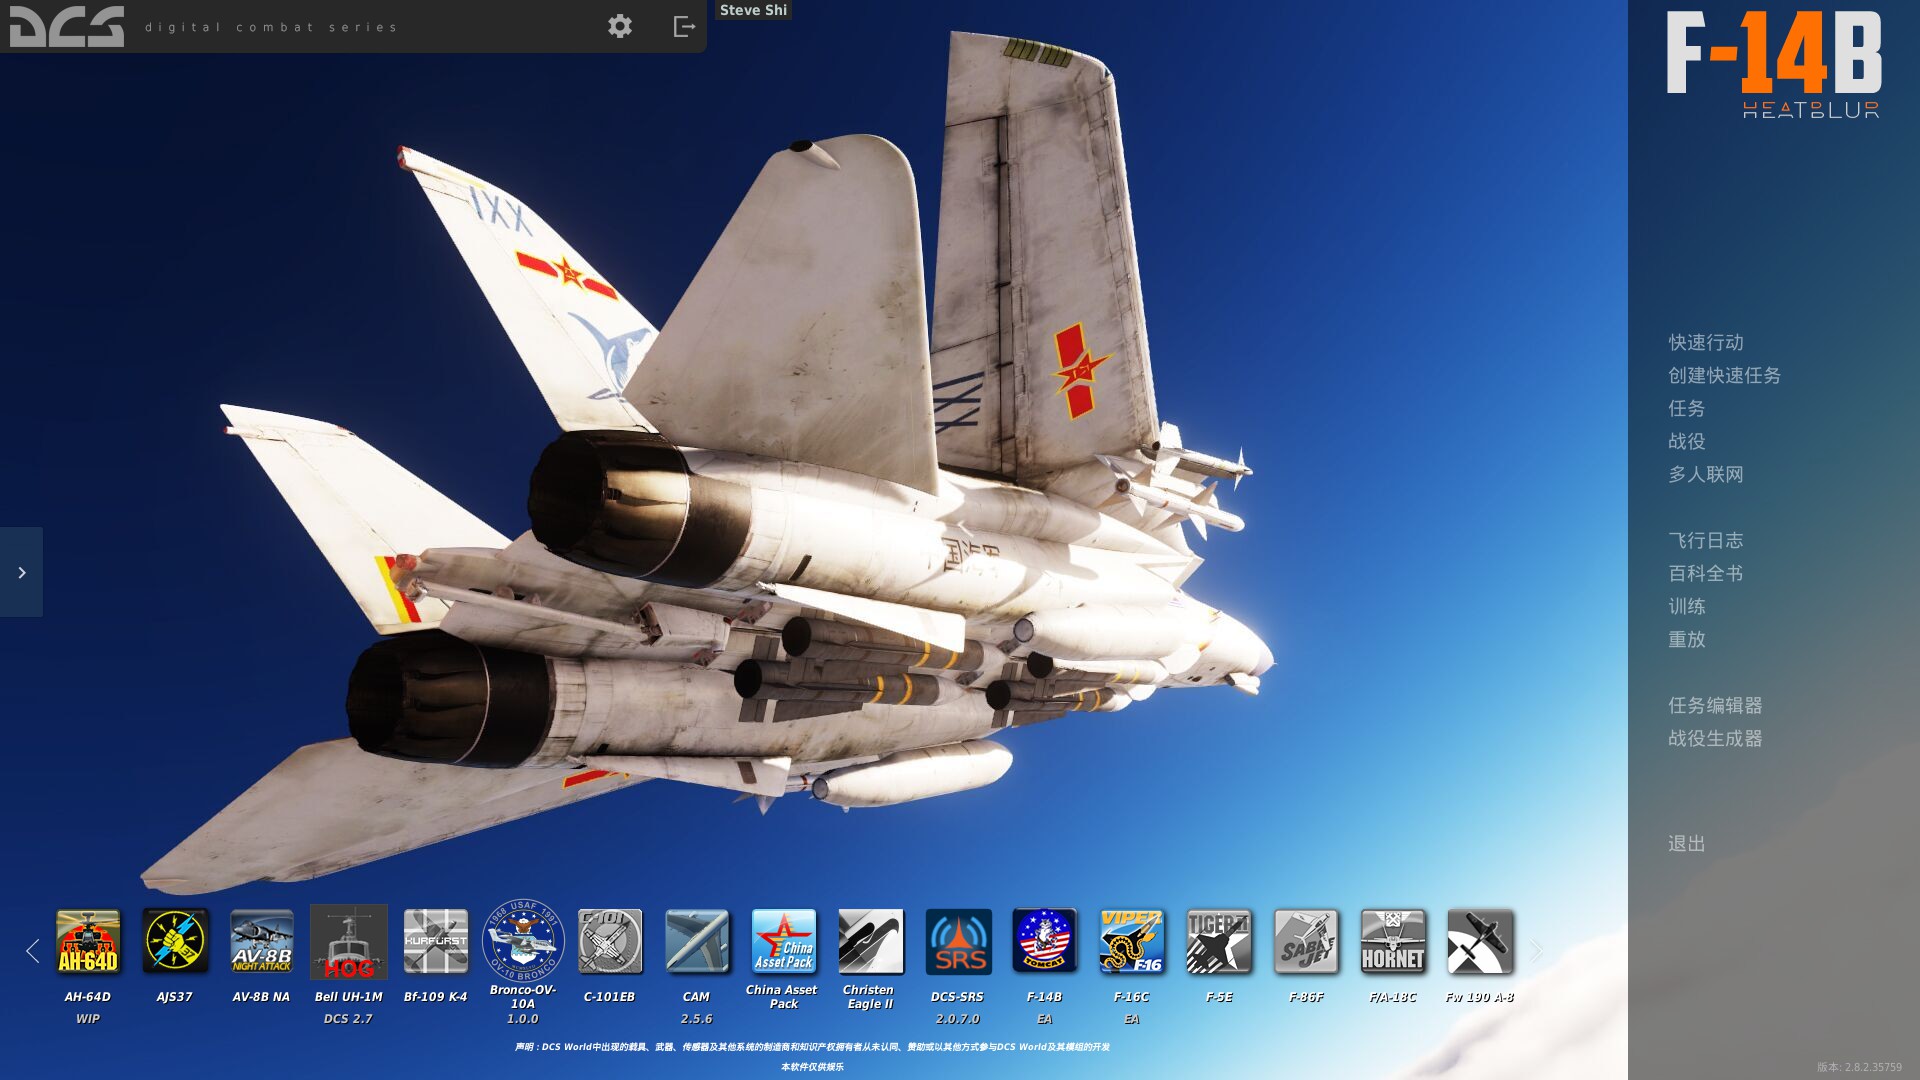
Task: Select the F/A-18C Hornet icon
Action: [x=1393, y=941]
